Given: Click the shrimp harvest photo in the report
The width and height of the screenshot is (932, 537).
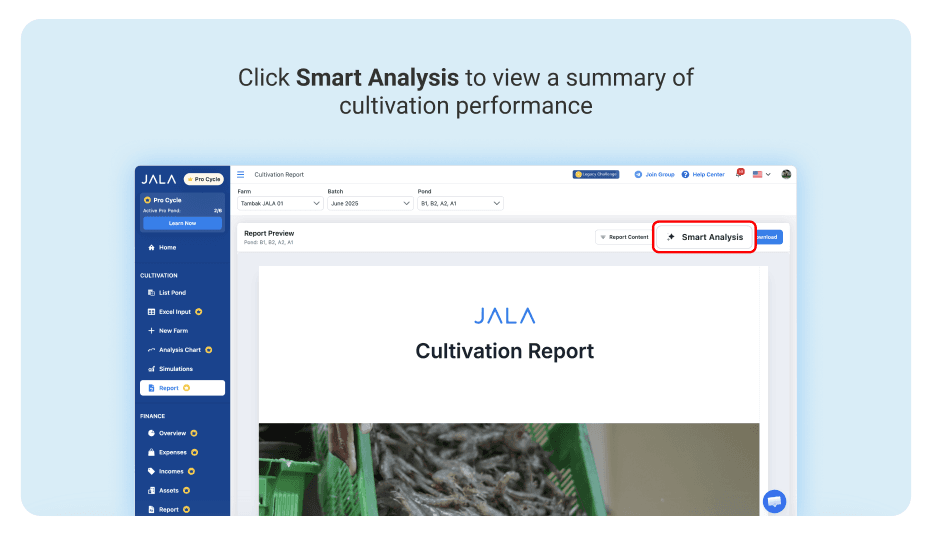Looking at the screenshot, I should click(x=509, y=469).
